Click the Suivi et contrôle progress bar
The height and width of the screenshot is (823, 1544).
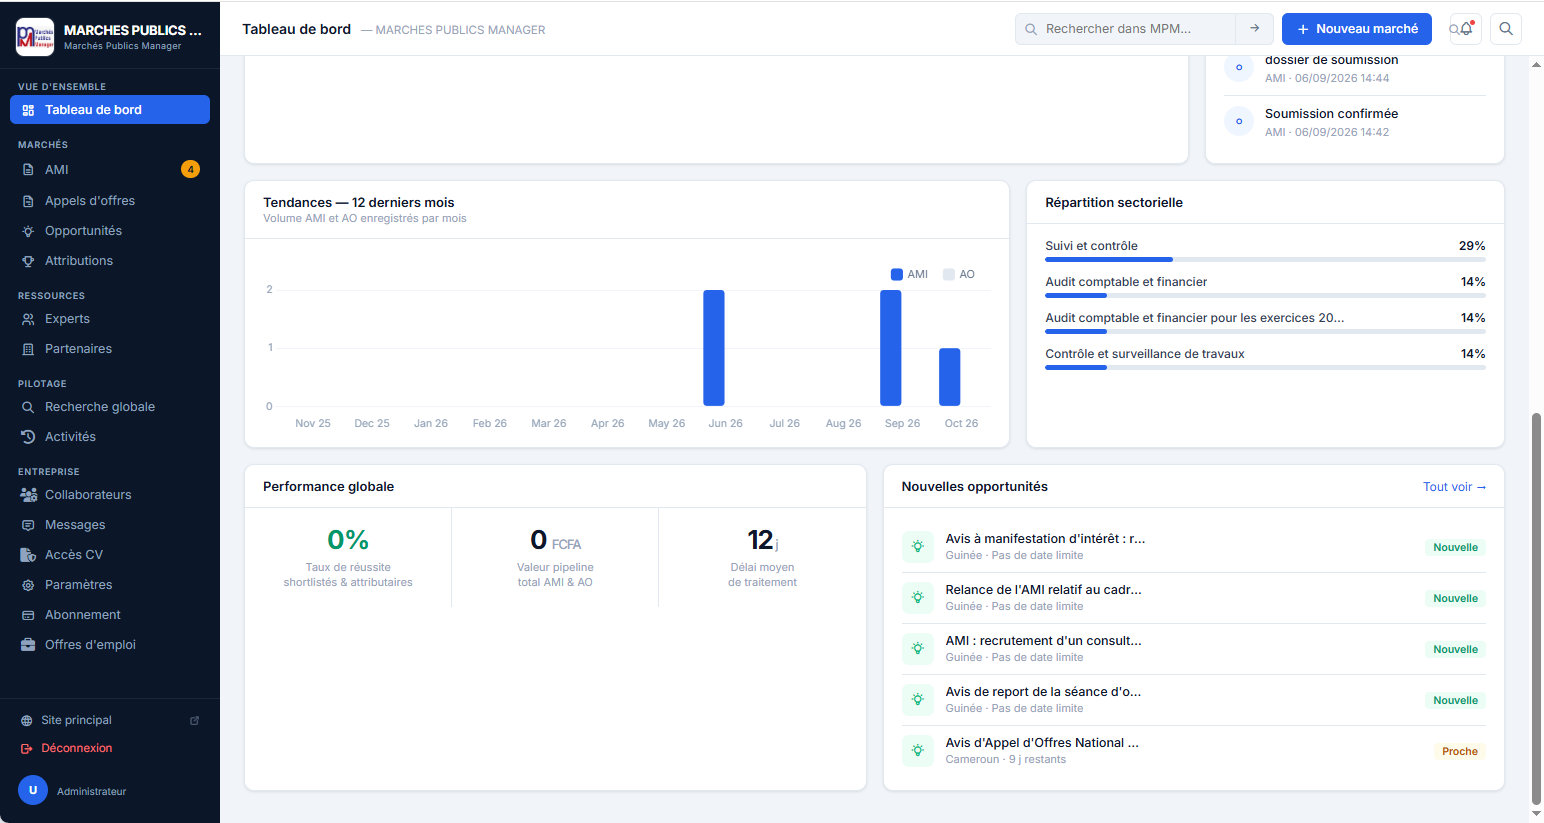click(1265, 260)
